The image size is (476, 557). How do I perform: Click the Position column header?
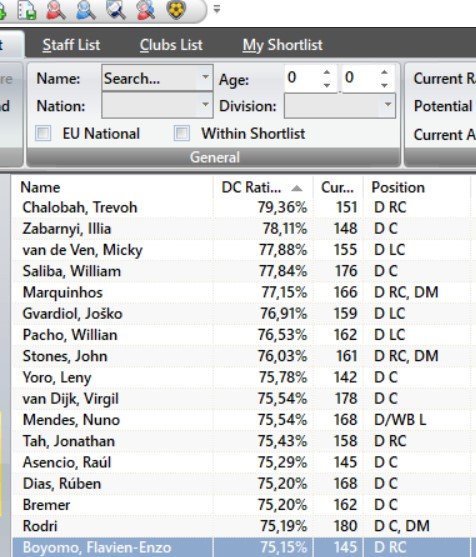398,188
